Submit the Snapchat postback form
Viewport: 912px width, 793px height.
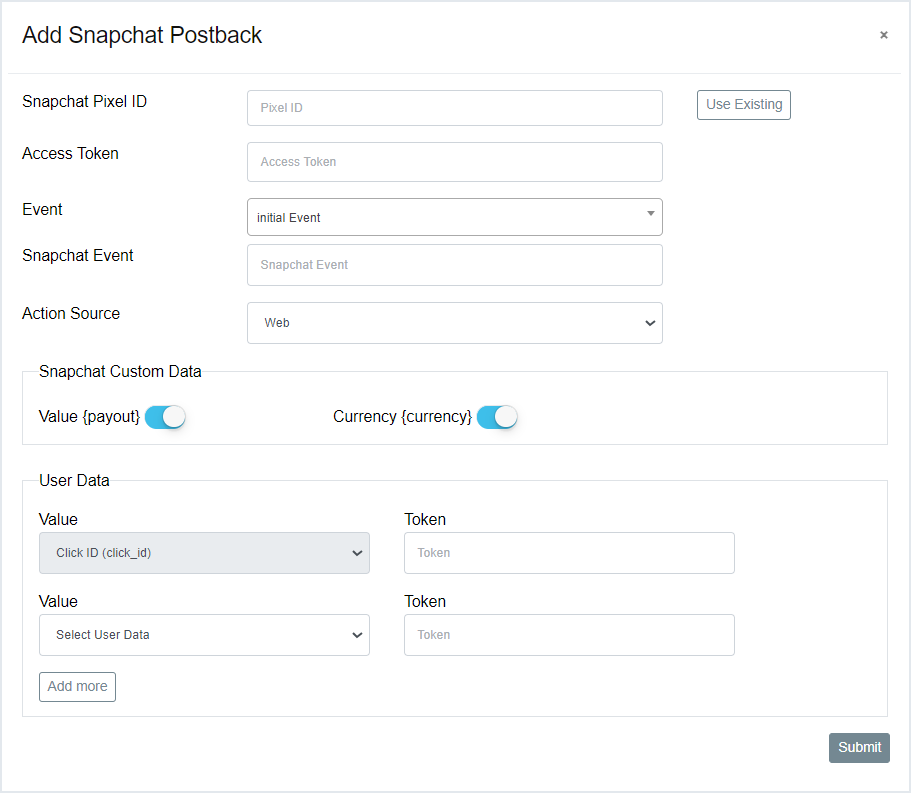pos(859,748)
